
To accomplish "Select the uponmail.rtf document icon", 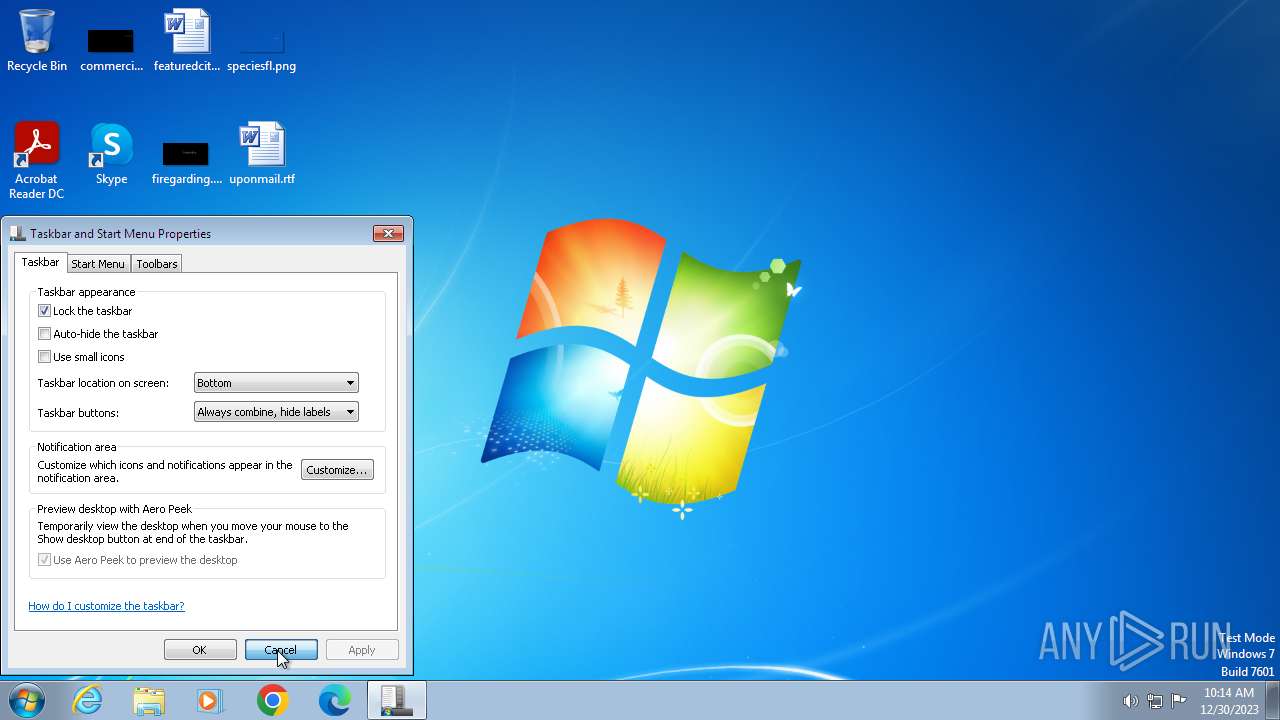I will point(262,153).
